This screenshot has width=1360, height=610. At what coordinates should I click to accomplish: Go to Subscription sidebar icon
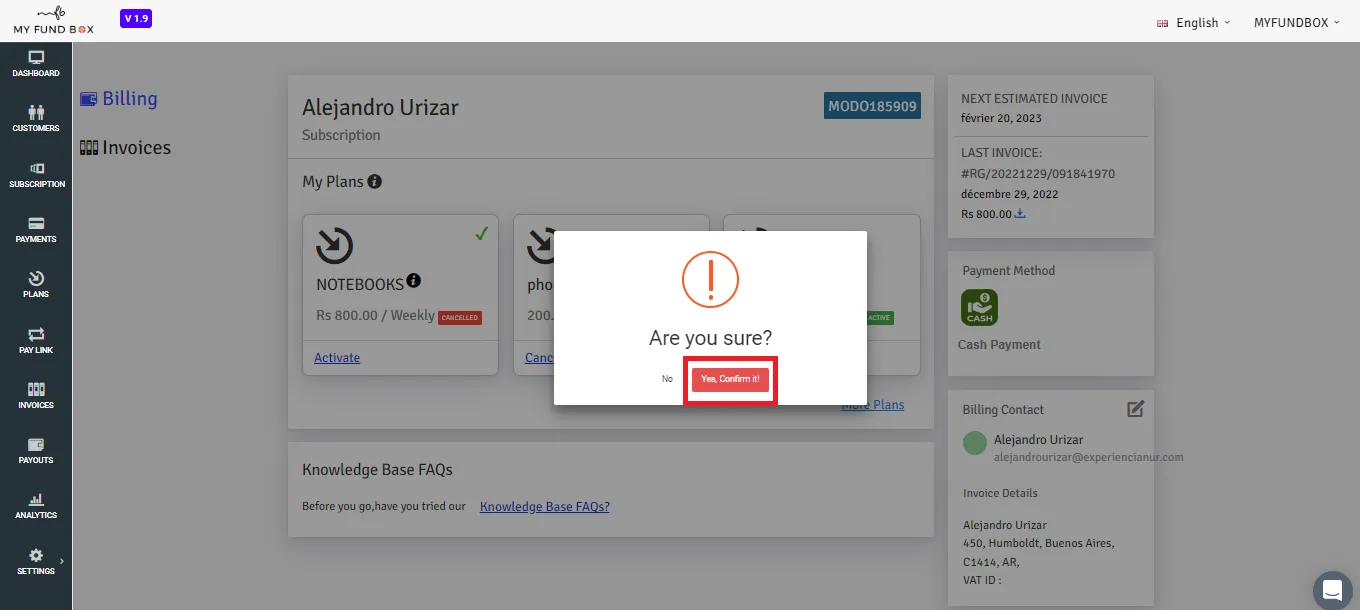pyautogui.click(x=36, y=169)
